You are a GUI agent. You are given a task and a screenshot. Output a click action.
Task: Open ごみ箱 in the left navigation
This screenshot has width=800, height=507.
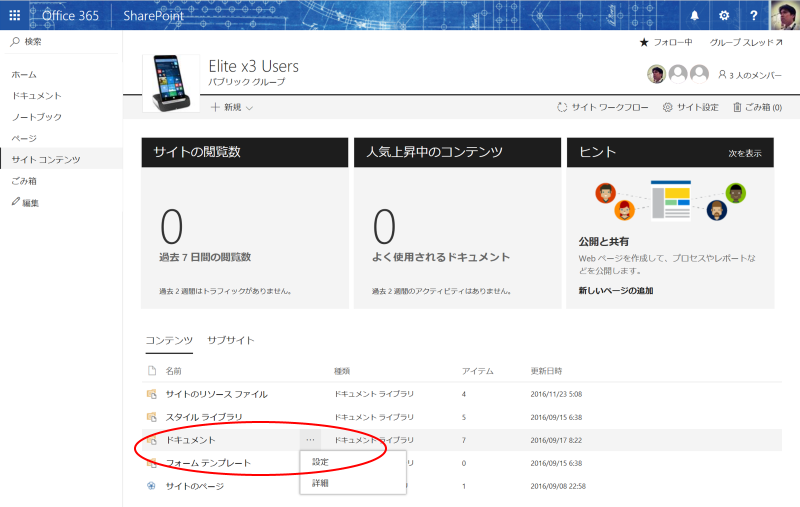(x=24, y=181)
